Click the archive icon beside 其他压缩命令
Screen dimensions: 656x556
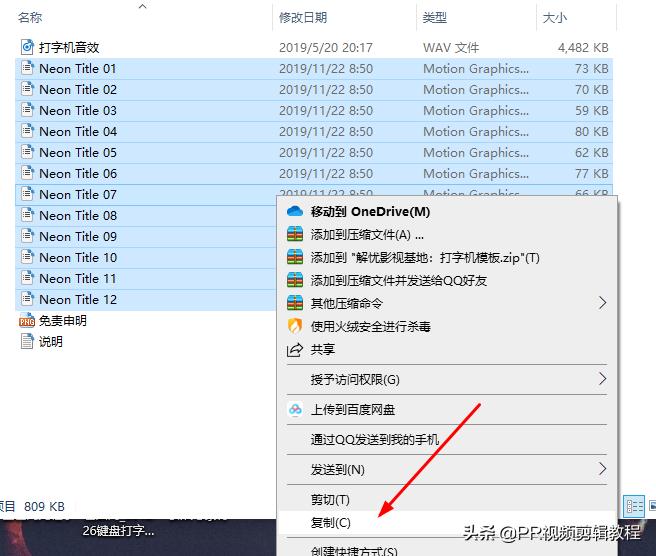pos(295,303)
